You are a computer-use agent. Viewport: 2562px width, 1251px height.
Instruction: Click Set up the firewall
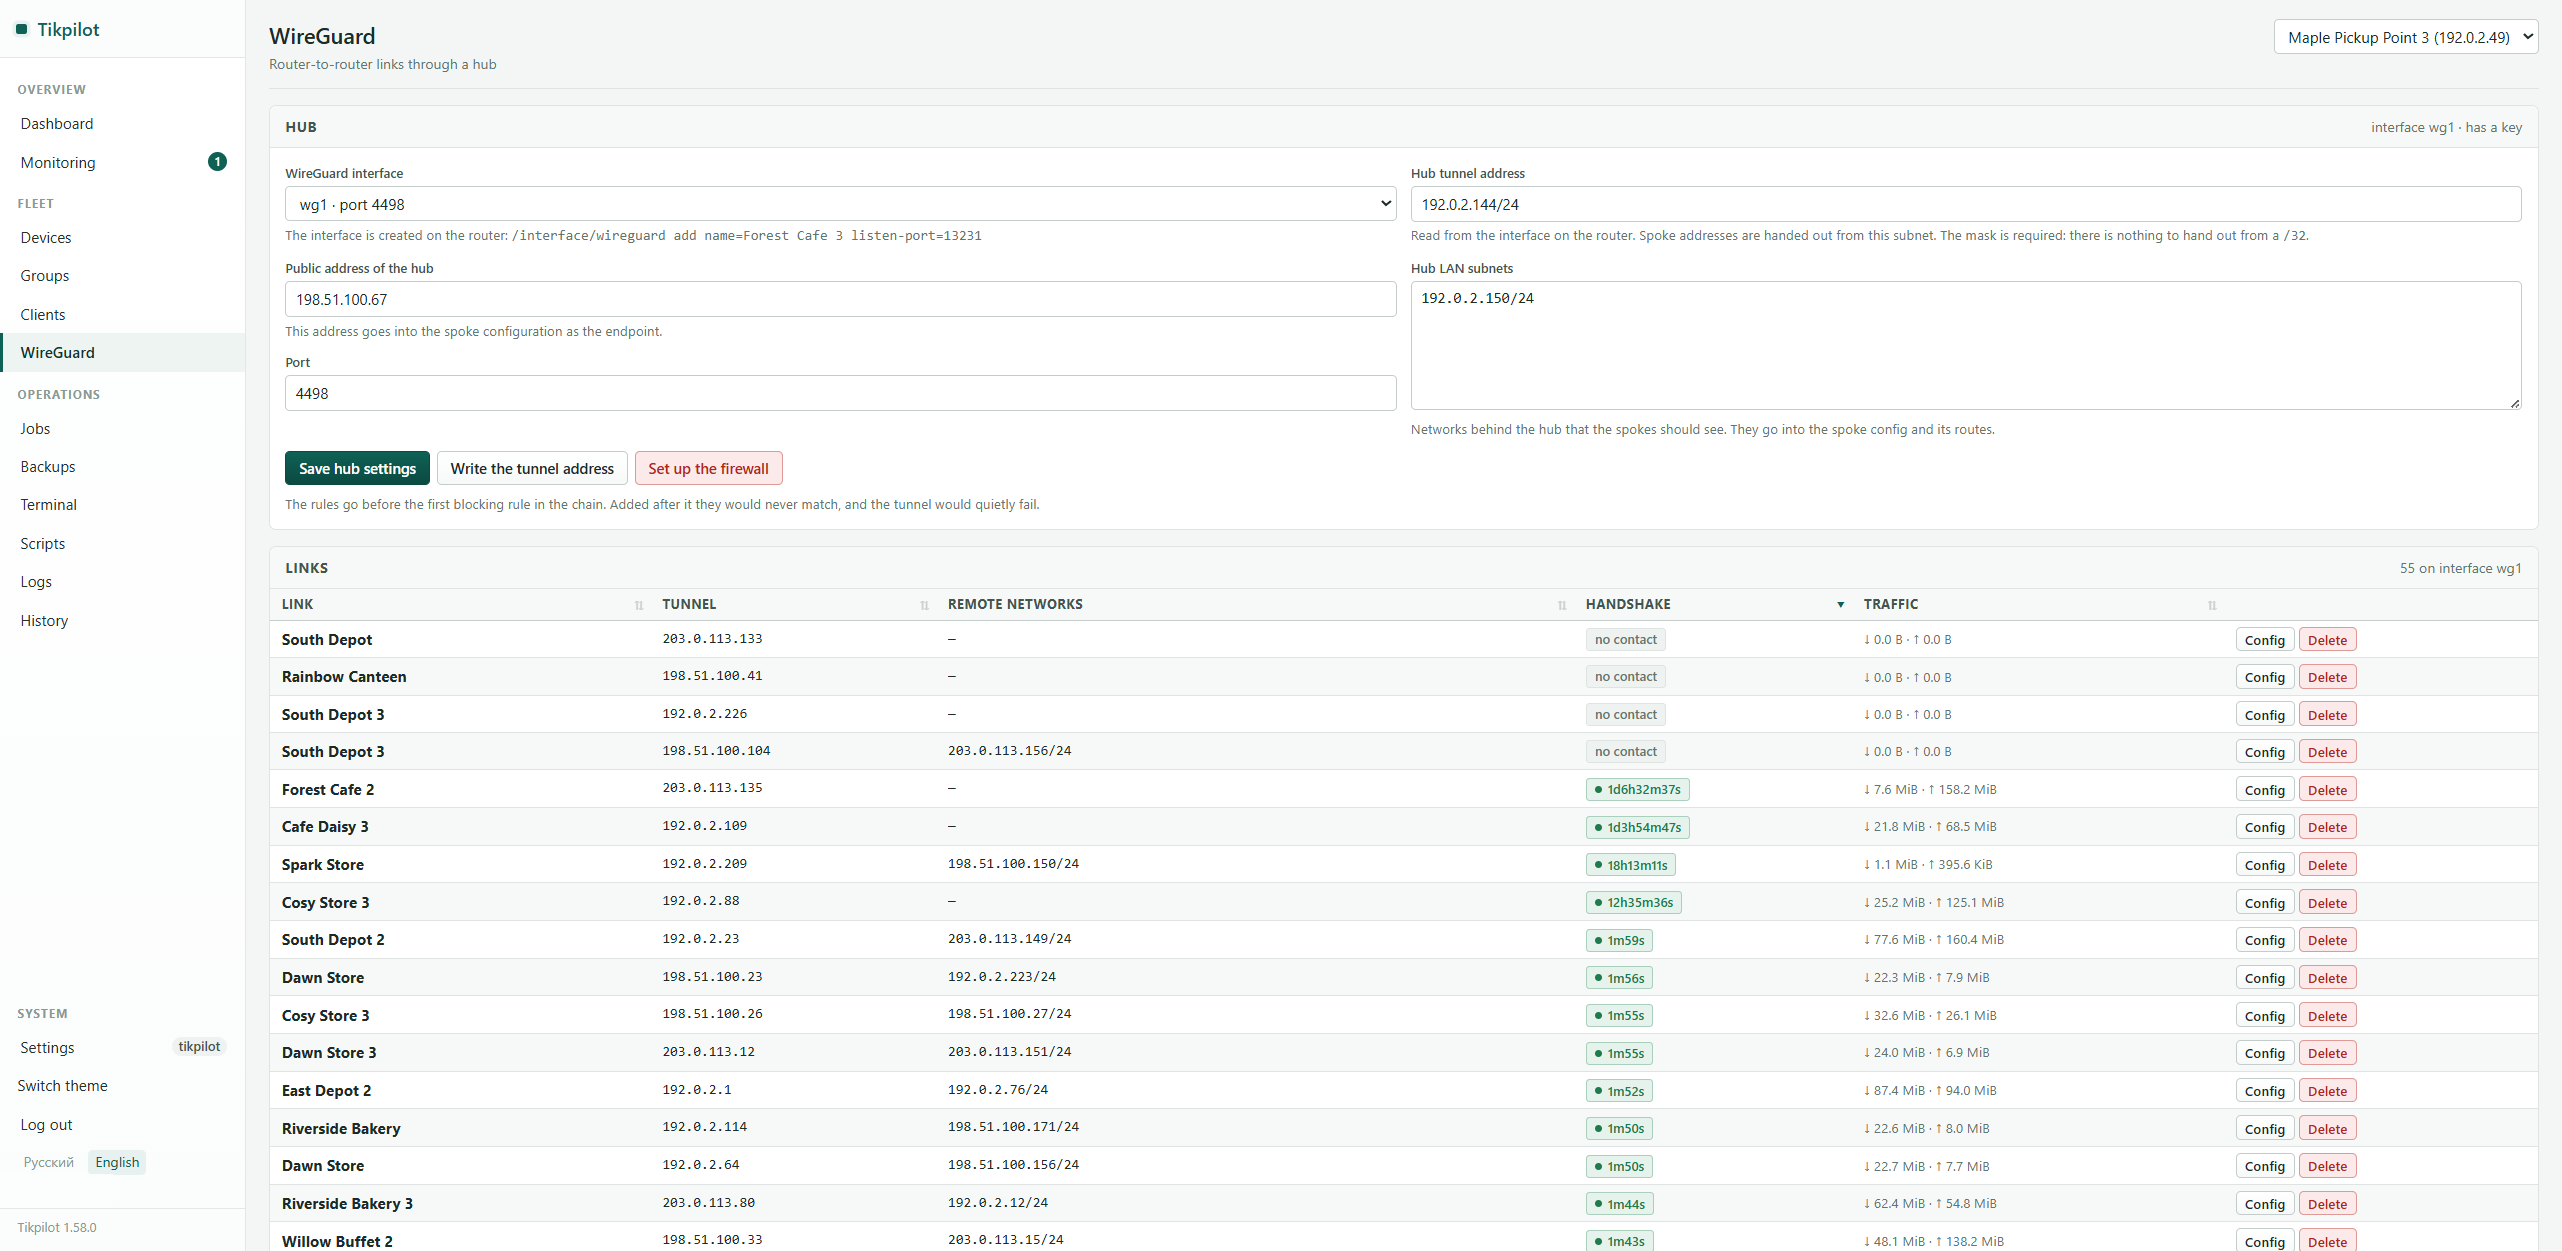708,469
